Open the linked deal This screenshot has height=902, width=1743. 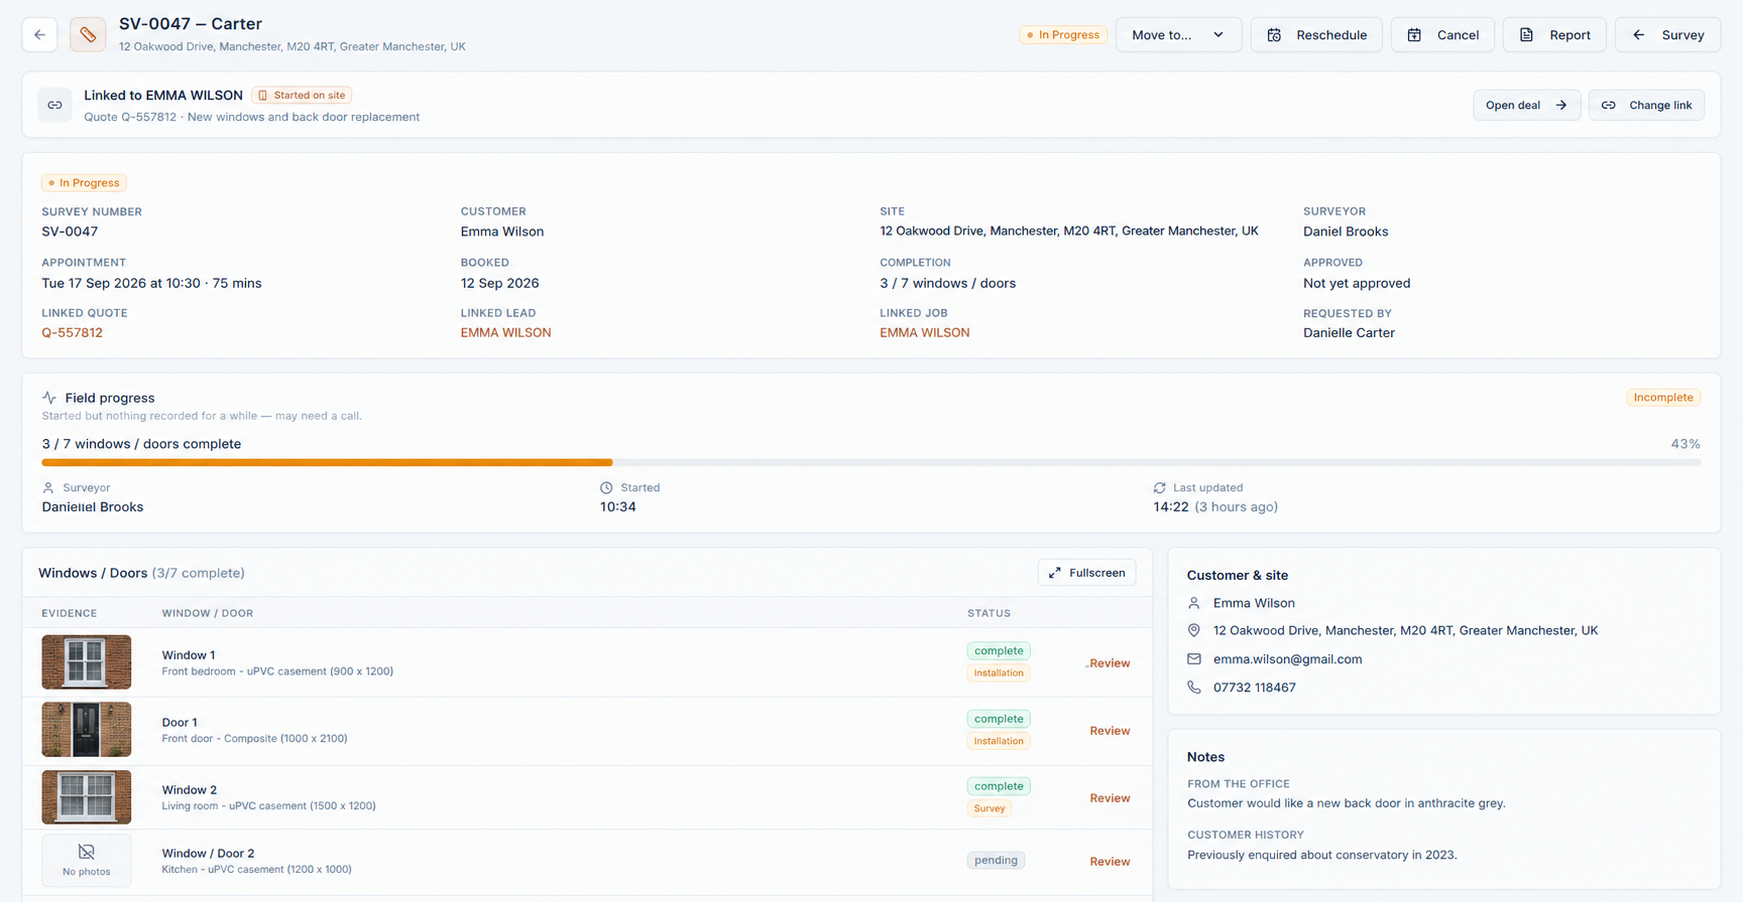(1526, 105)
